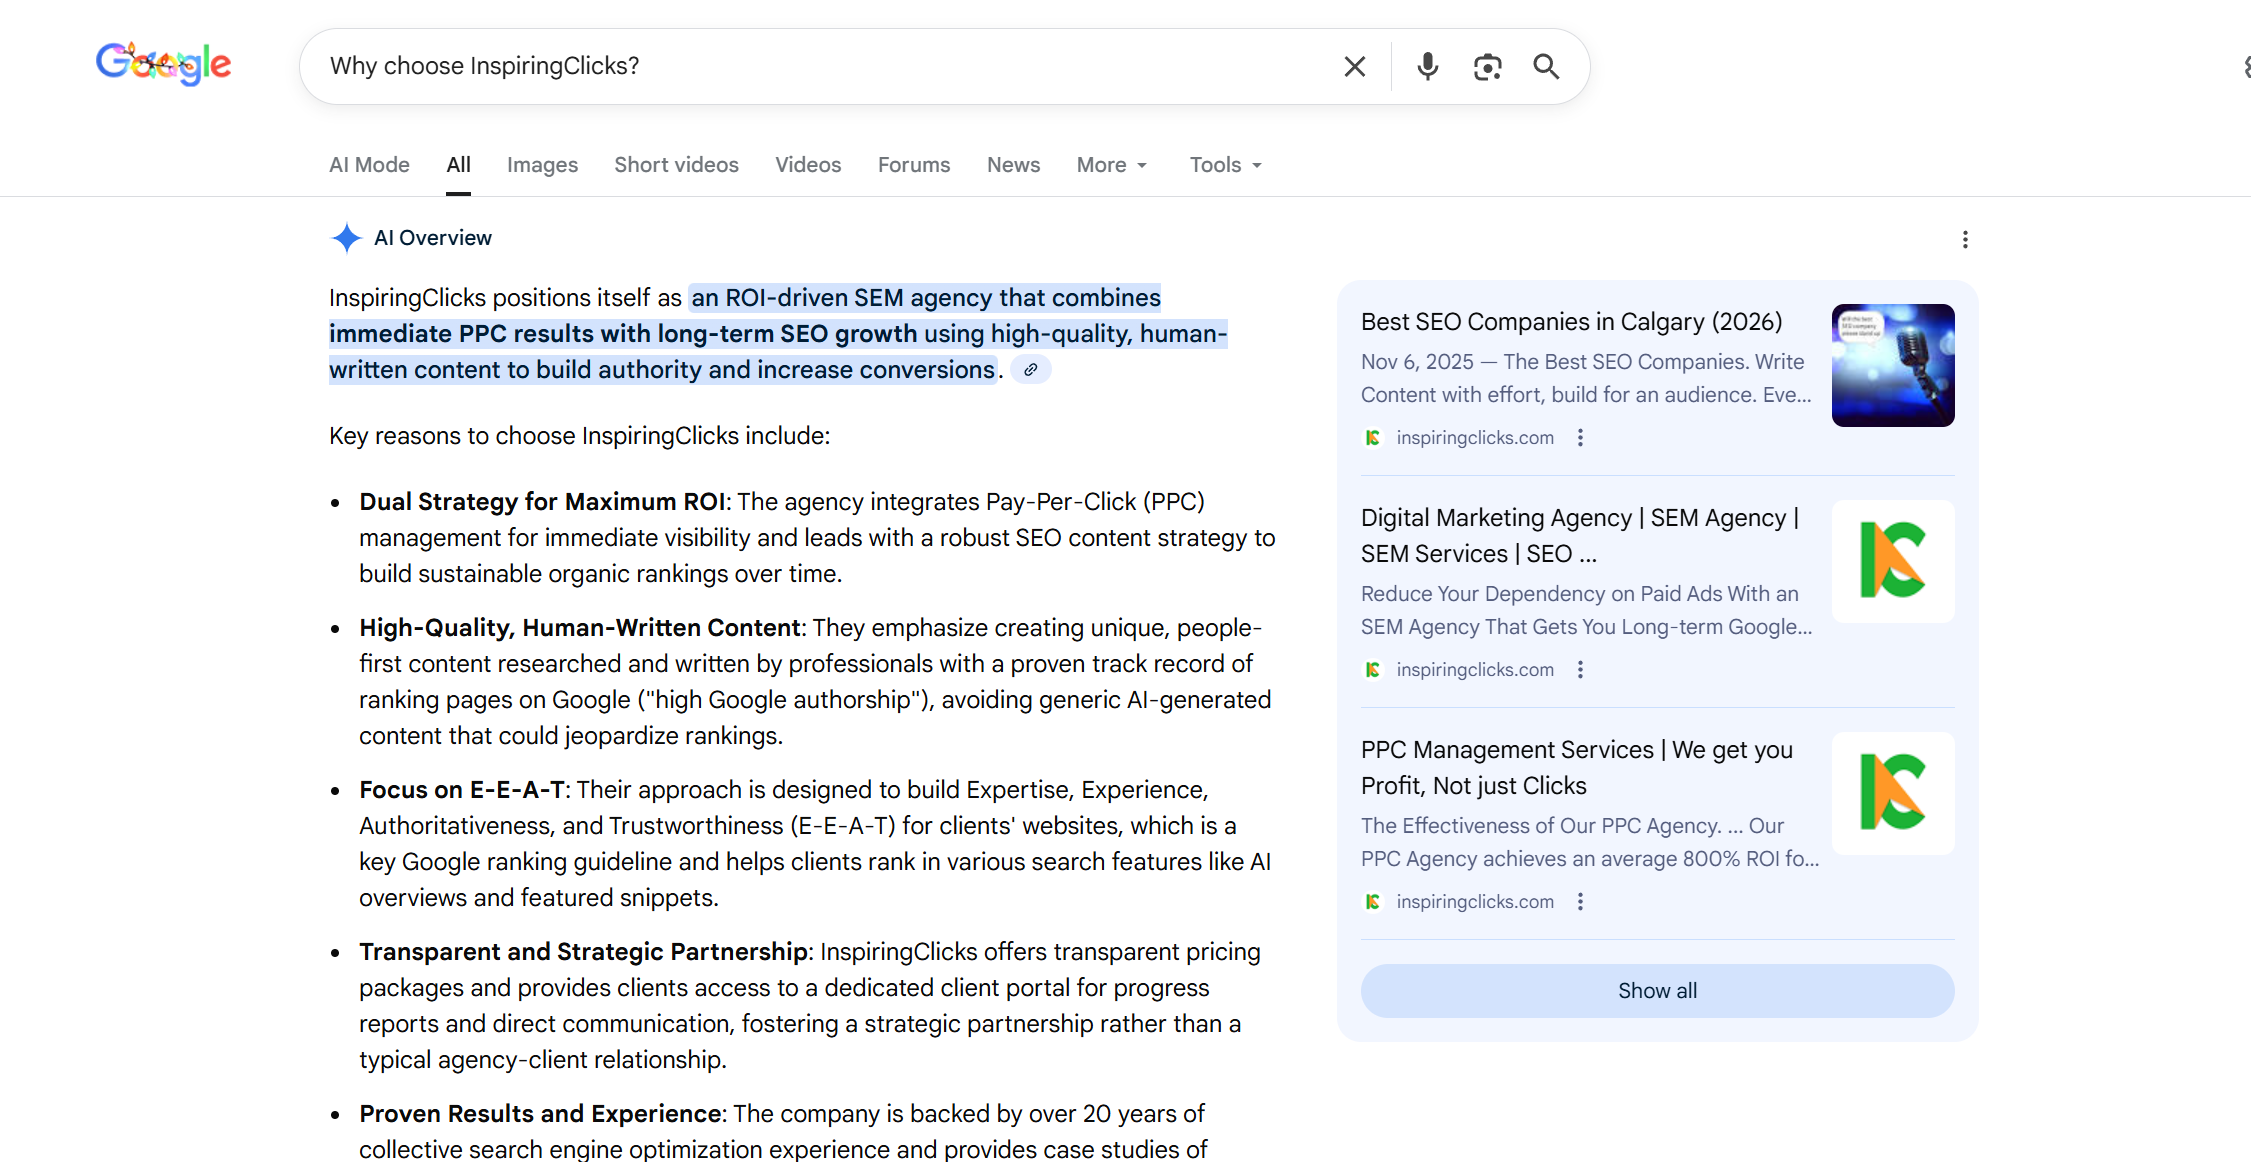
Task: Open options for PPC Management Services source
Action: 1580,902
